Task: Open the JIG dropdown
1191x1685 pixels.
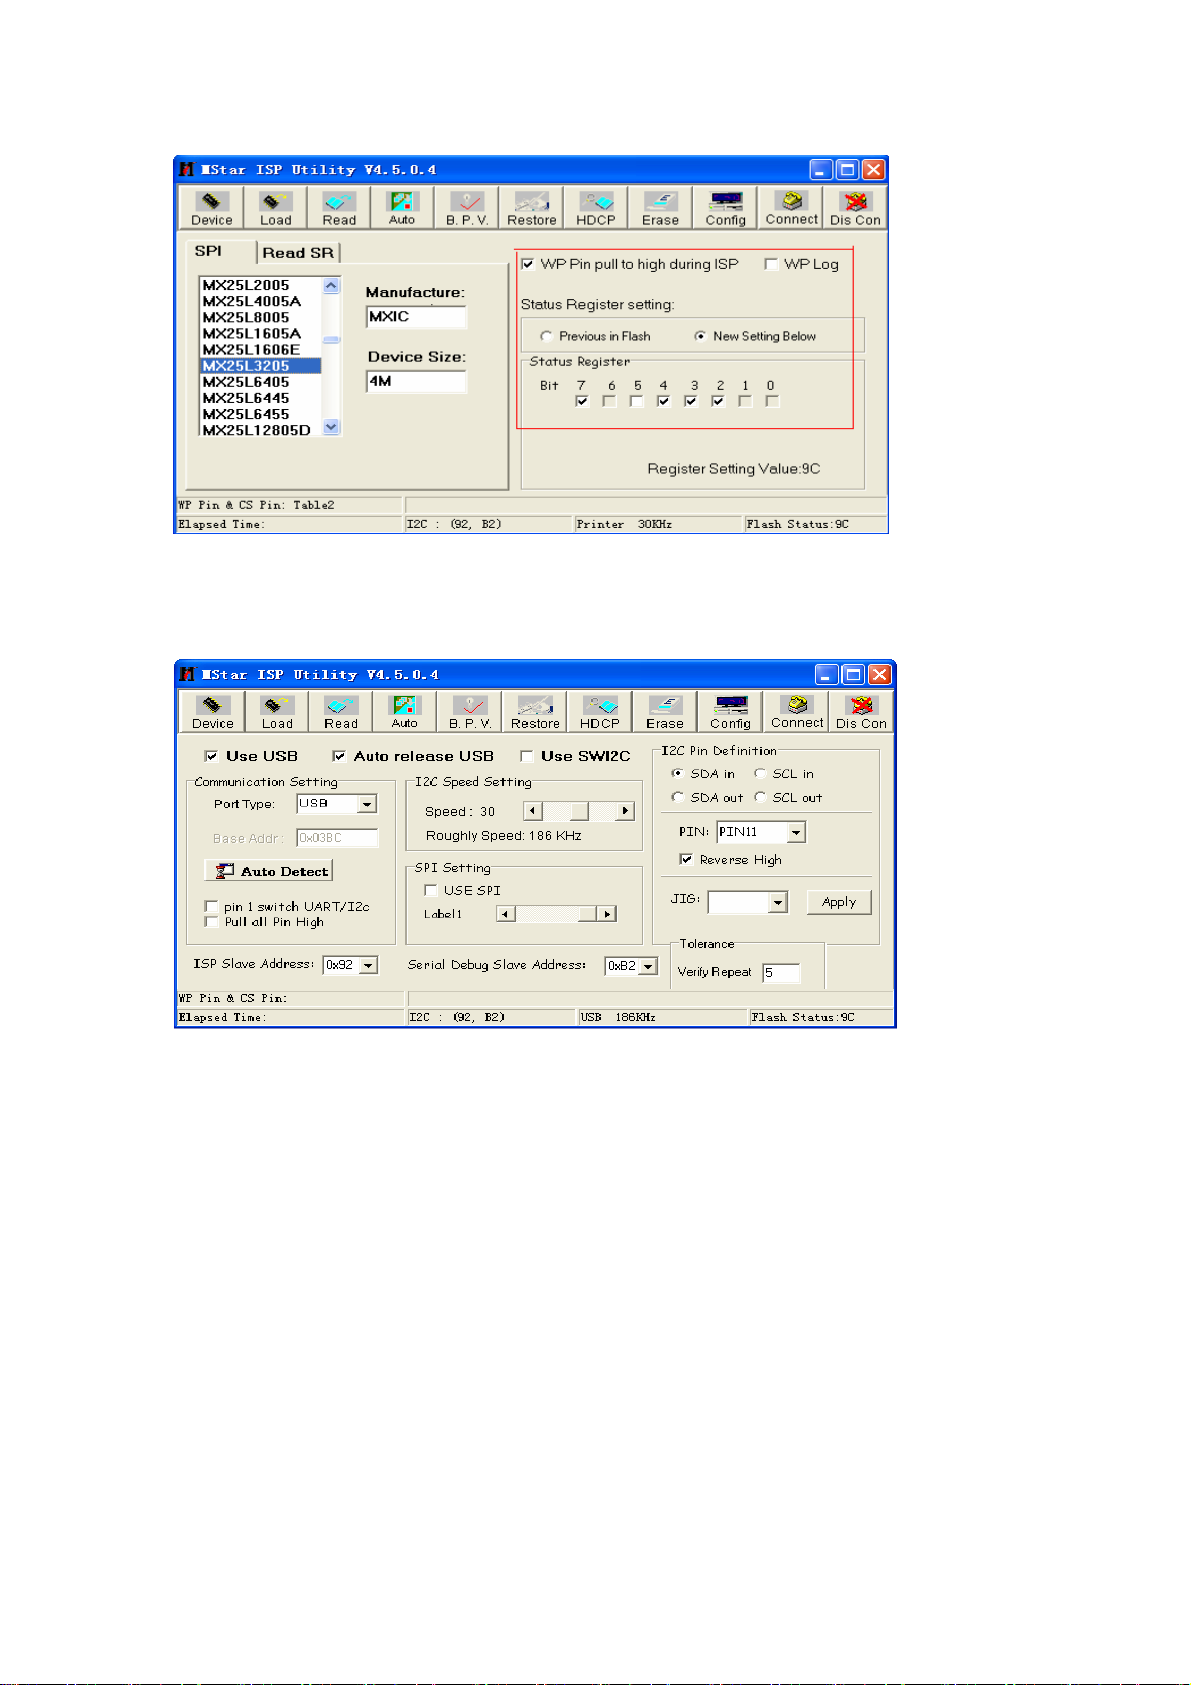Action: click(778, 902)
